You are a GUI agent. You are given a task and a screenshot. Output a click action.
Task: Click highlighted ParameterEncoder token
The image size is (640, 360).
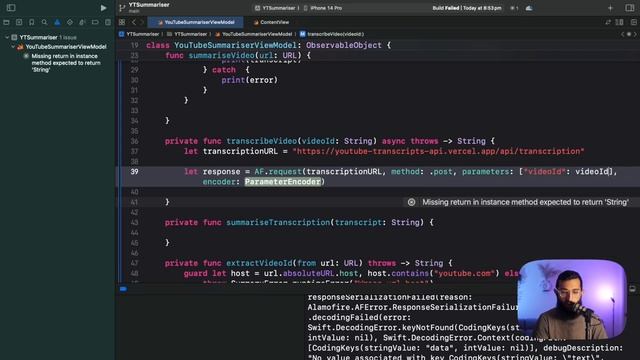[x=282, y=182]
